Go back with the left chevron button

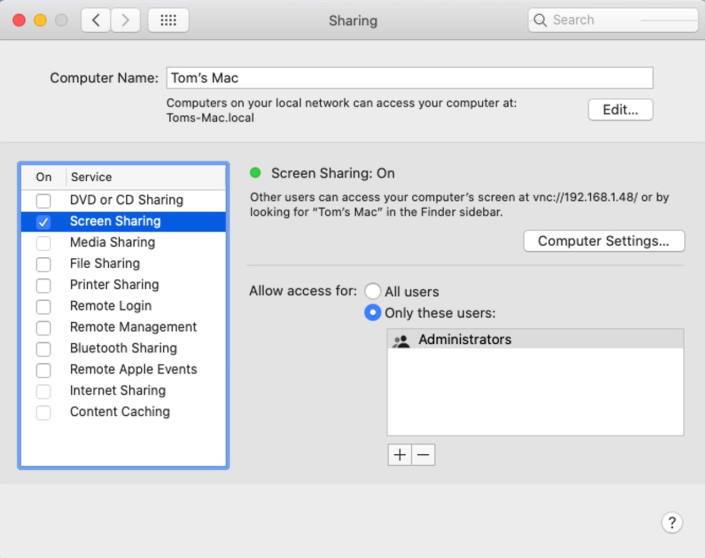[x=96, y=20]
